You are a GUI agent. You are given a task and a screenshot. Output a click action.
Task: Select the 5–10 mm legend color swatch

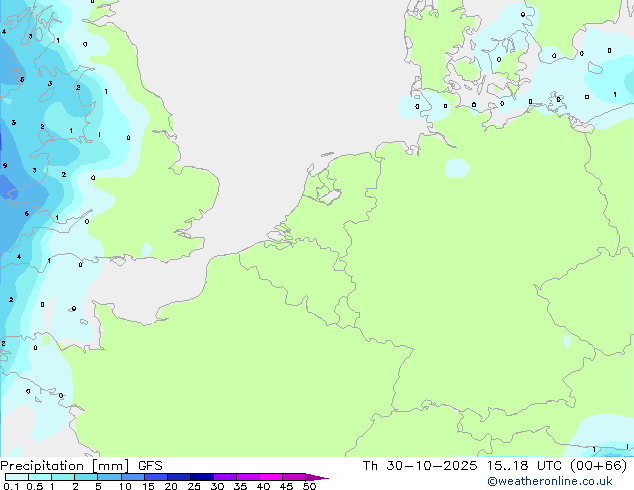coord(109,477)
